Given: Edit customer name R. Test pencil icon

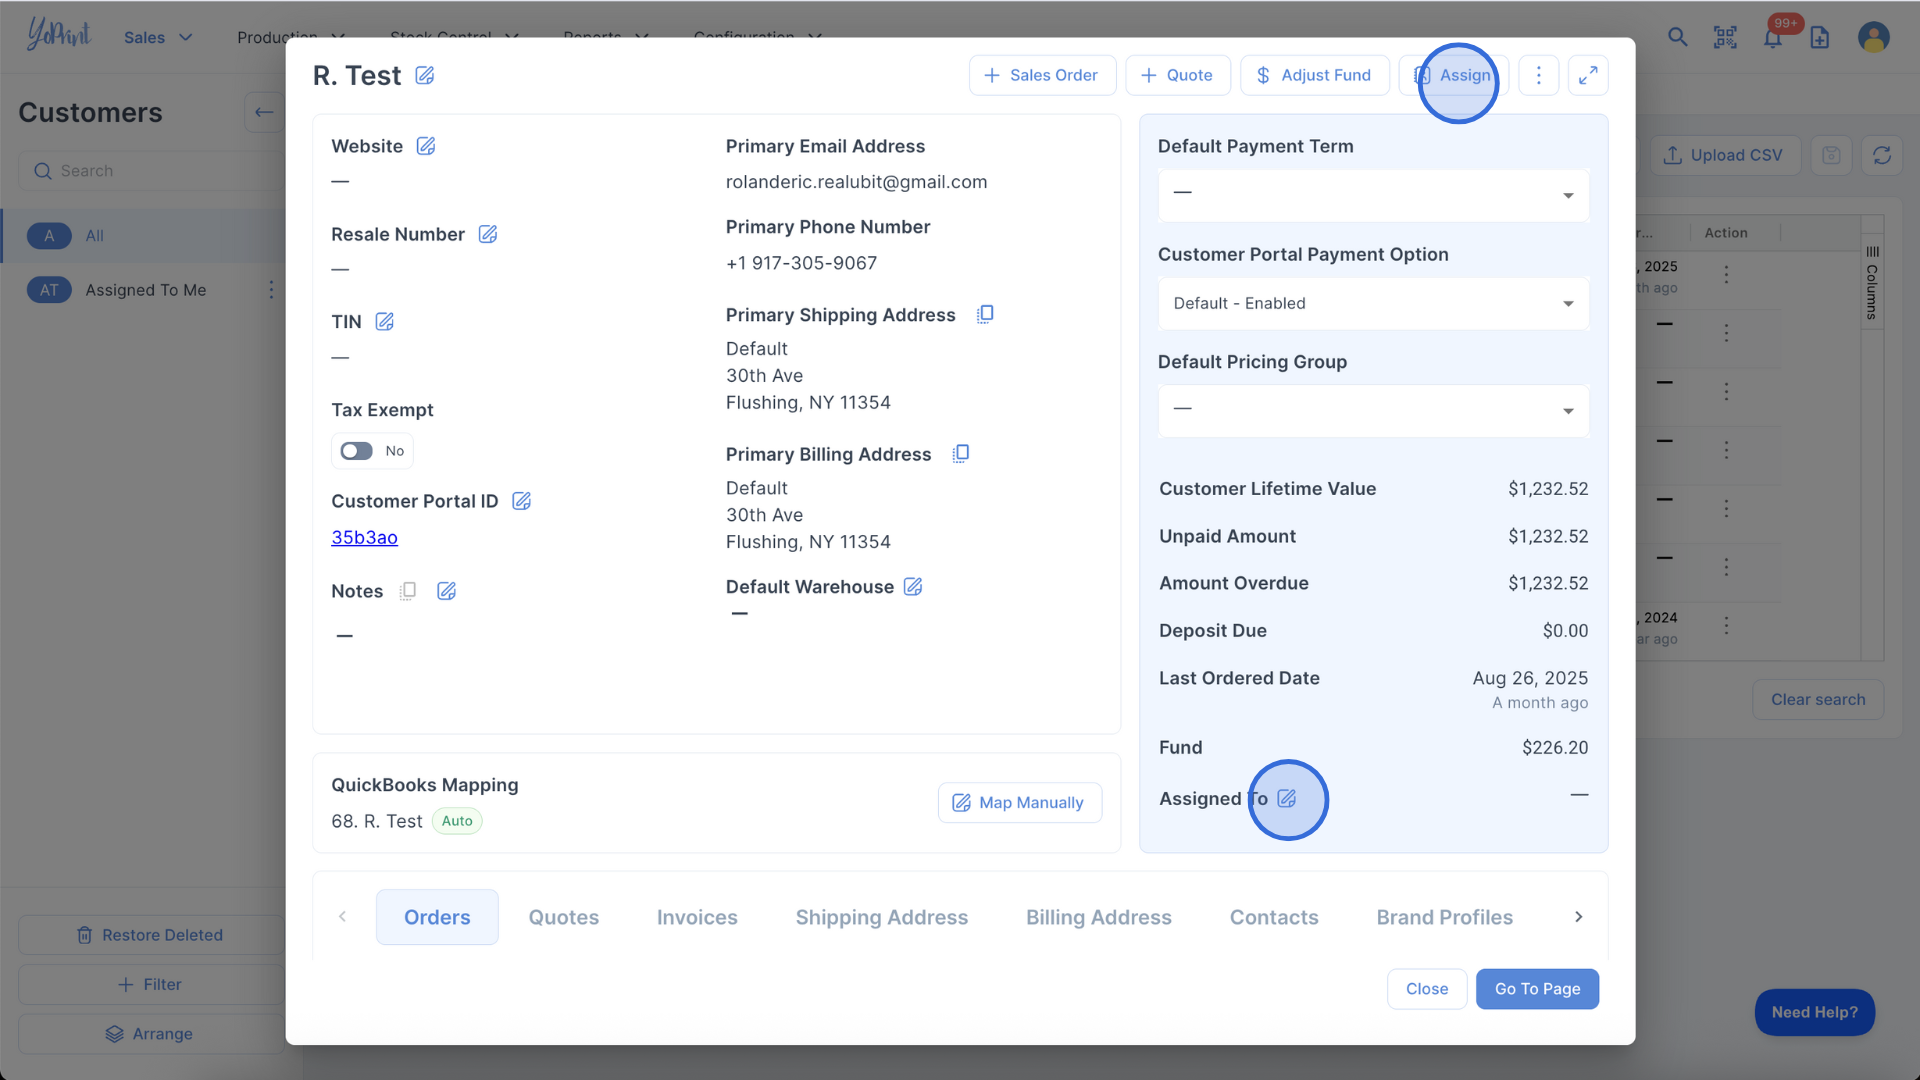Looking at the screenshot, I should 425,76.
